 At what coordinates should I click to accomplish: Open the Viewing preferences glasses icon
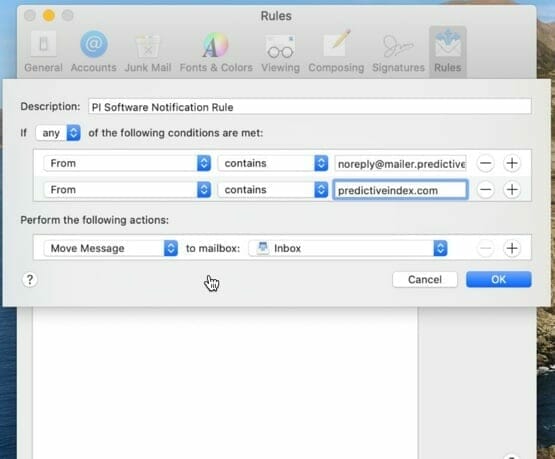click(x=280, y=46)
